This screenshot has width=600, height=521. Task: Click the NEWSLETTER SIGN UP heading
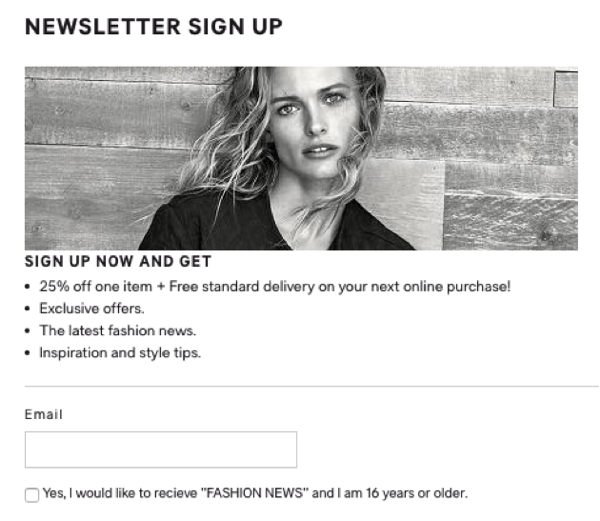[154, 27]
